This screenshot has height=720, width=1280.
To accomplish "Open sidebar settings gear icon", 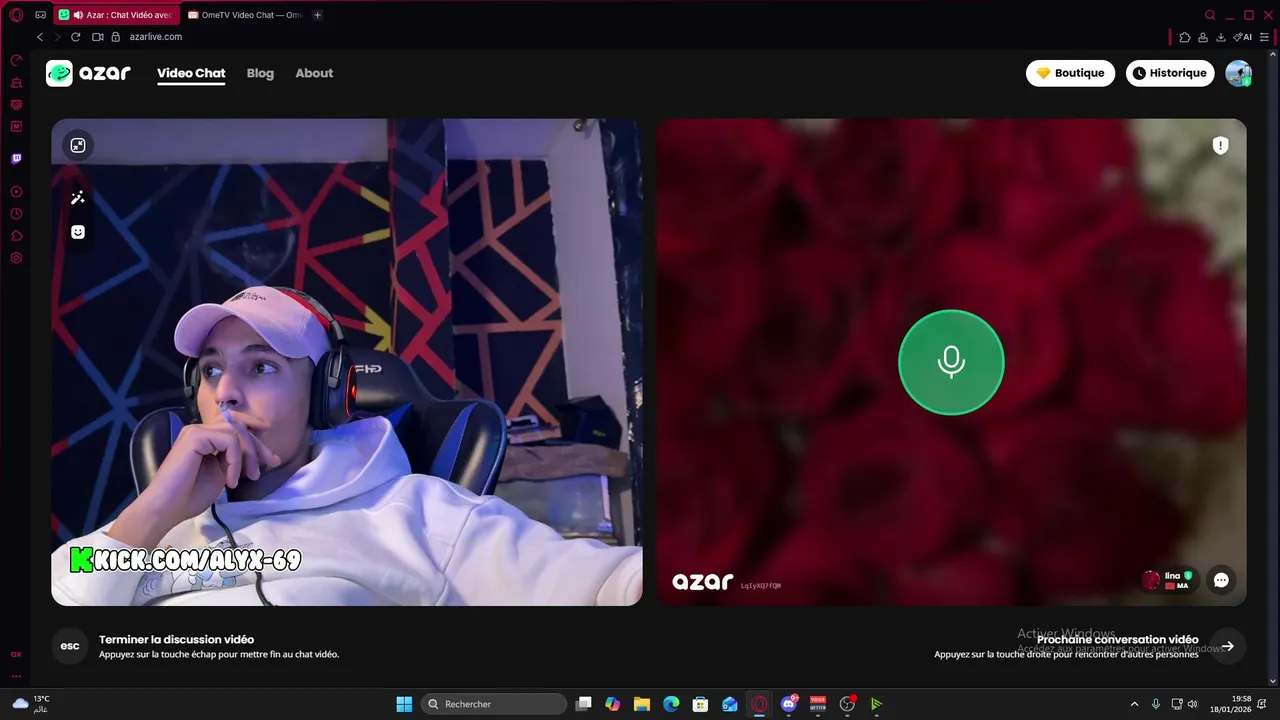I will (x=16, y=258).
